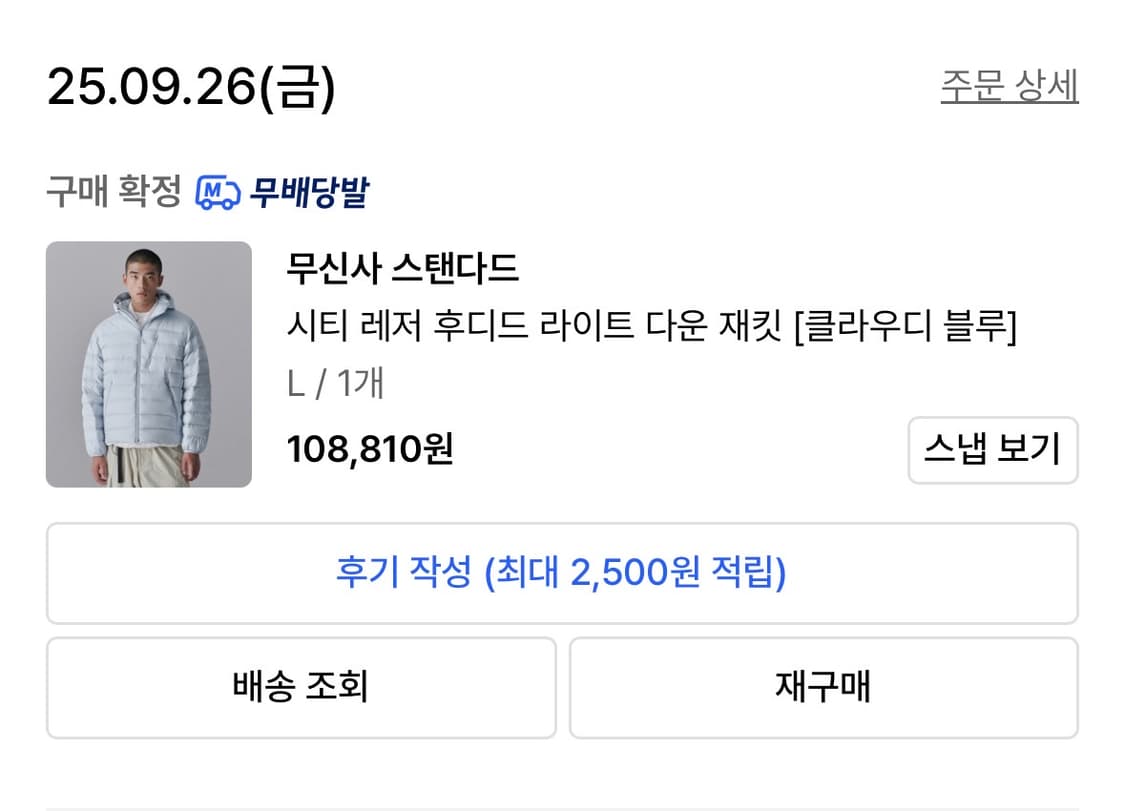Click the 최대 2,500원 적립 reward text
Screen dimensions: 1125x811
pyautogui.click(x=635, y=573)
